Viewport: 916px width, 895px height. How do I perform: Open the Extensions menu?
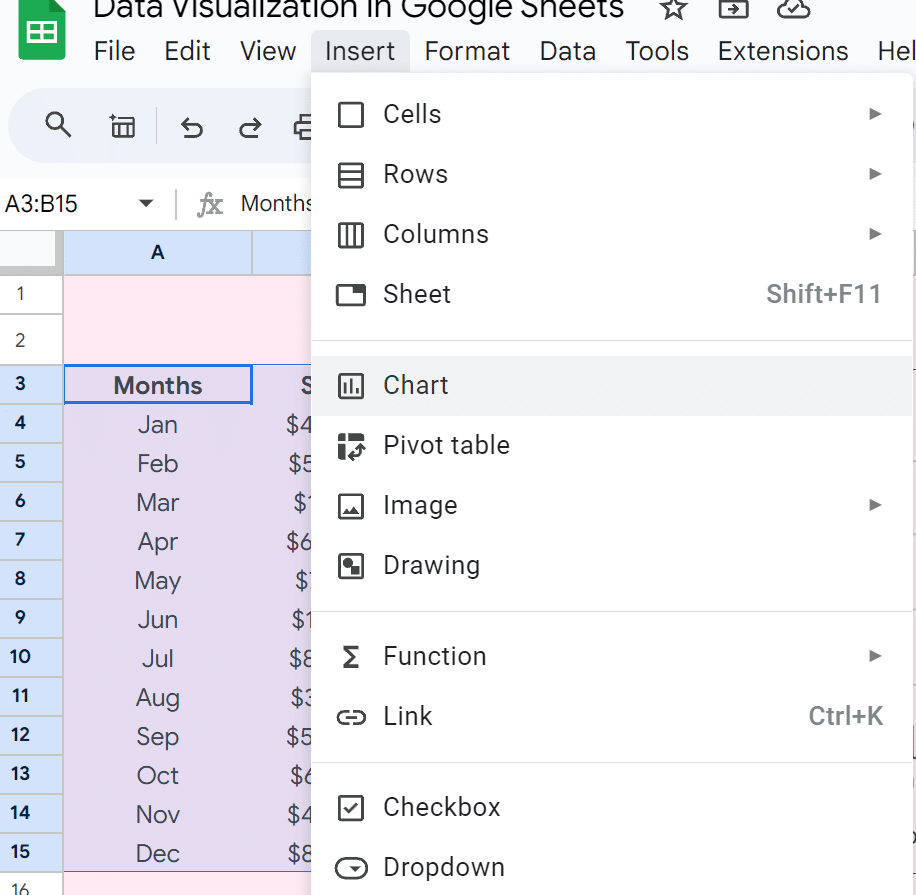[783, 51]
